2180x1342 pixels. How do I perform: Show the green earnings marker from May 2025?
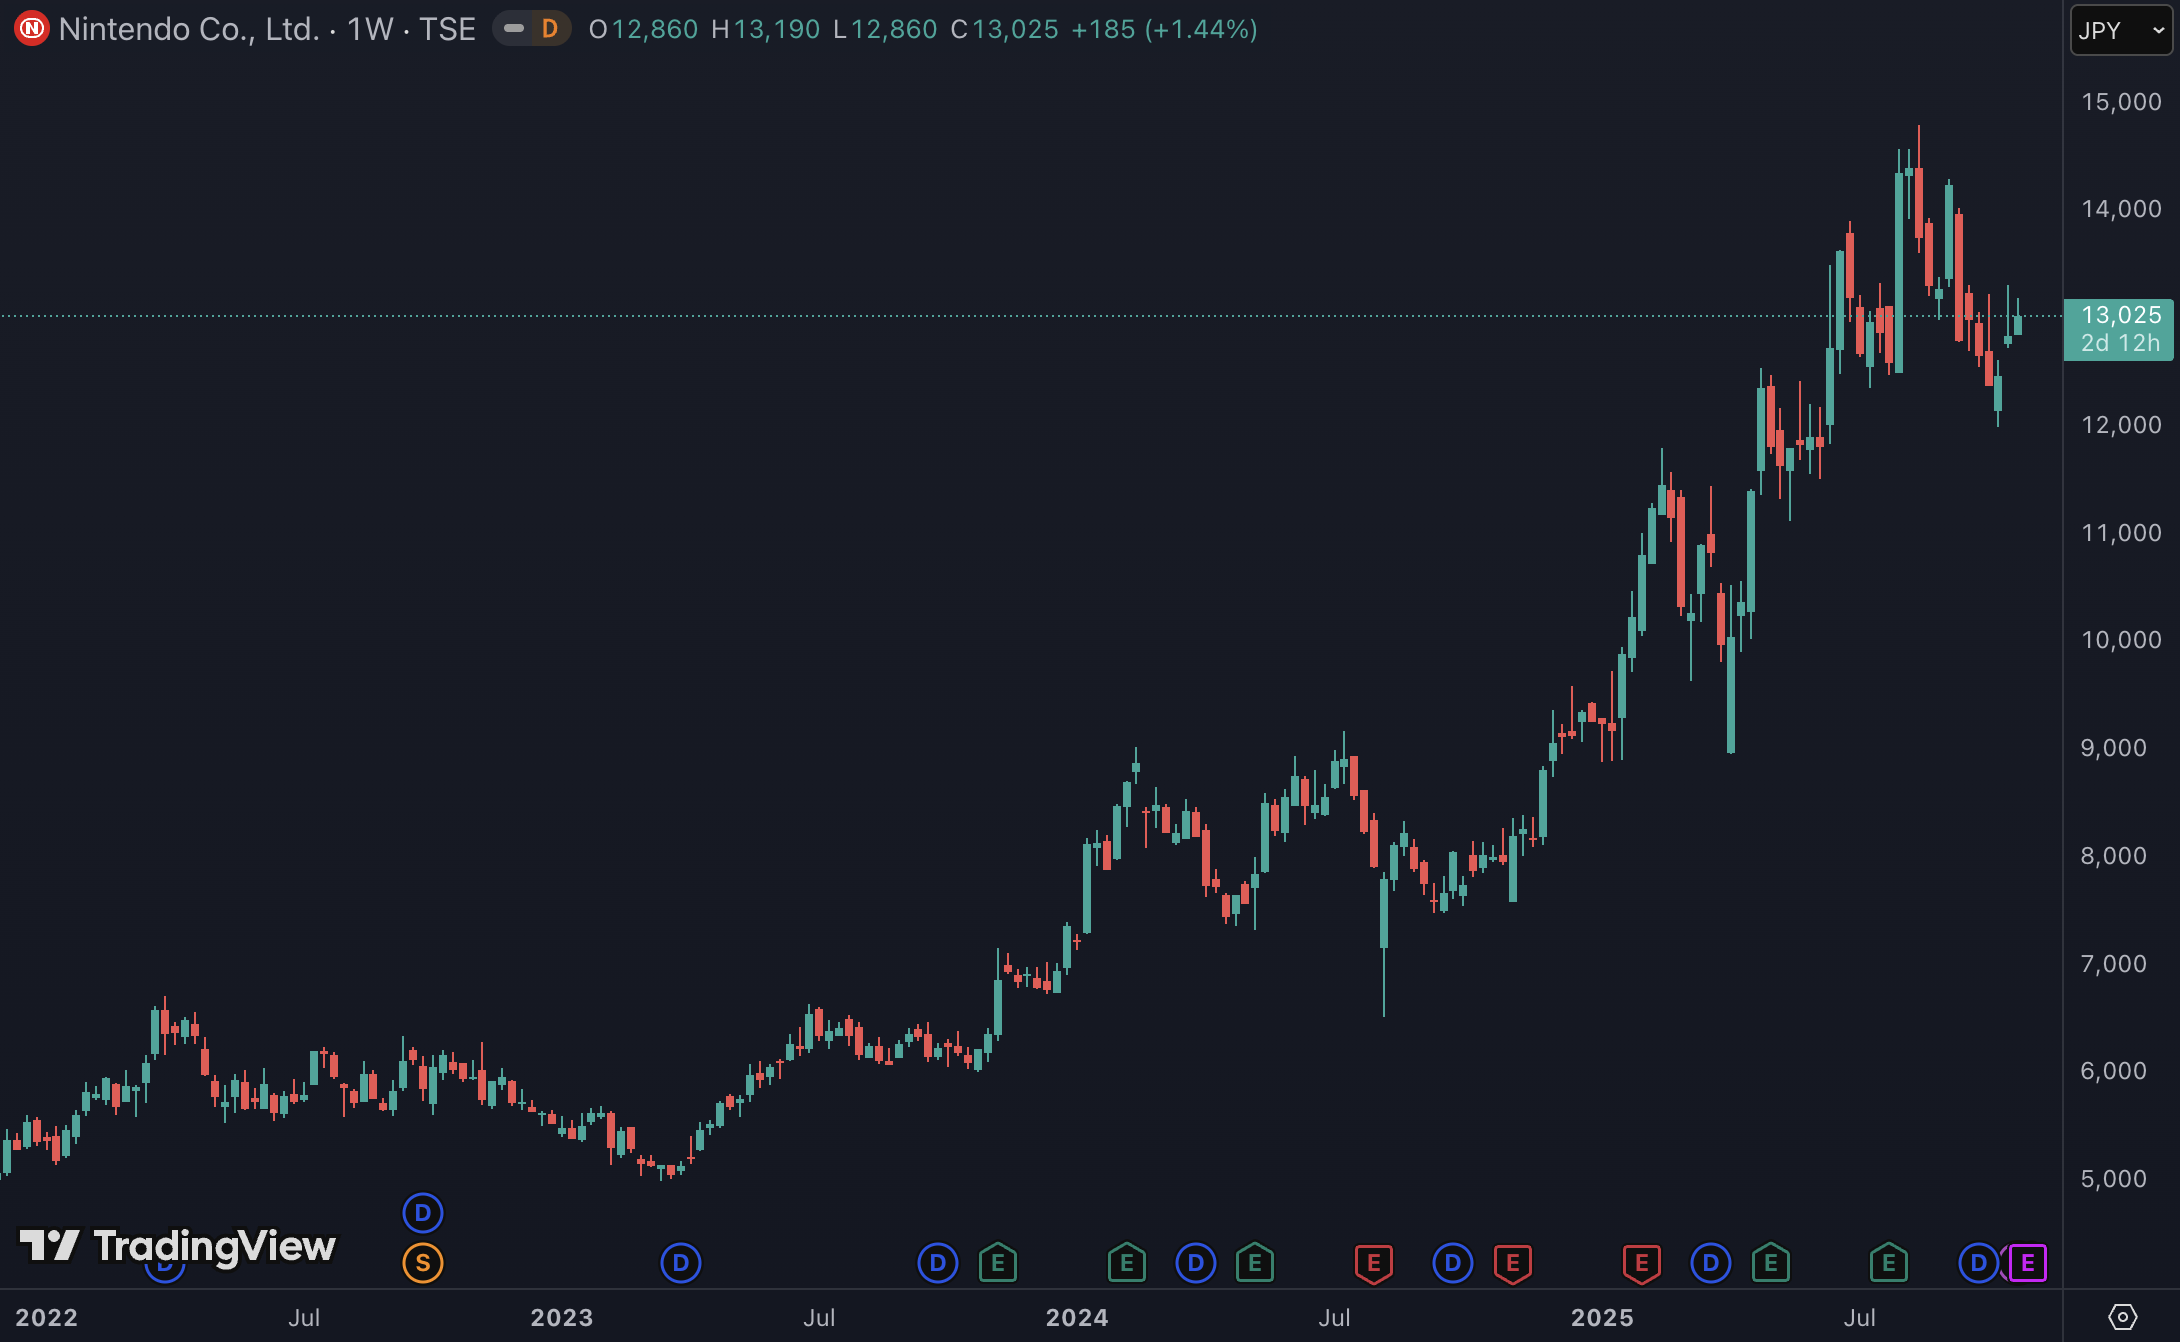[x=1771, y=1263]
